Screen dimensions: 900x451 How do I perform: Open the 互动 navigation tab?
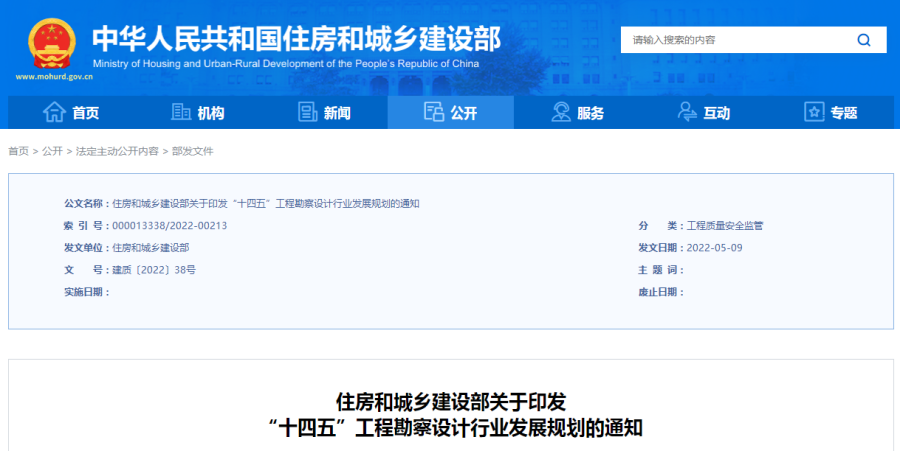tap(704, 112)
